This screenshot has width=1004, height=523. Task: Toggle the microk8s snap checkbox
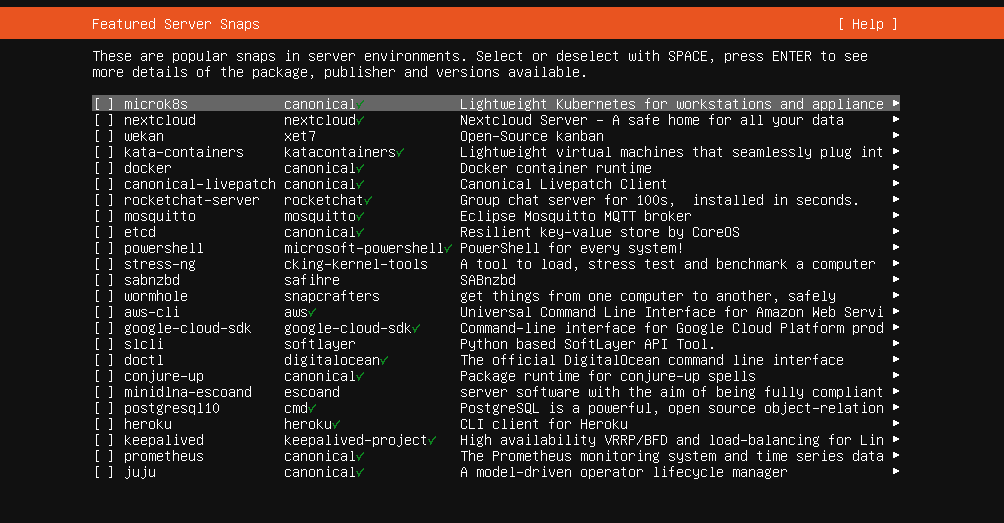tap(104, 104)
